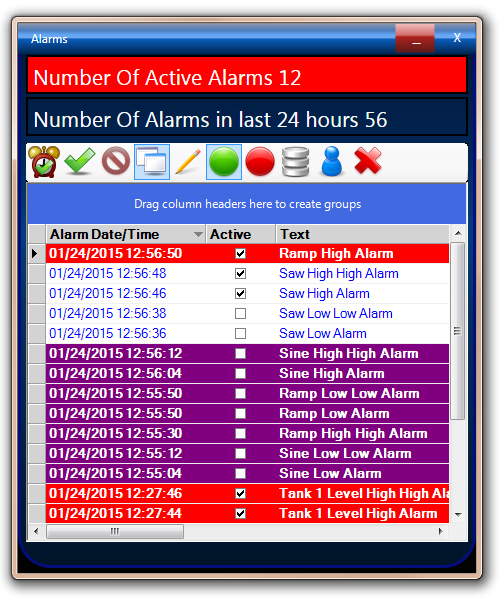
Task: Click the Active column header
Action: (x=241, y=234)
